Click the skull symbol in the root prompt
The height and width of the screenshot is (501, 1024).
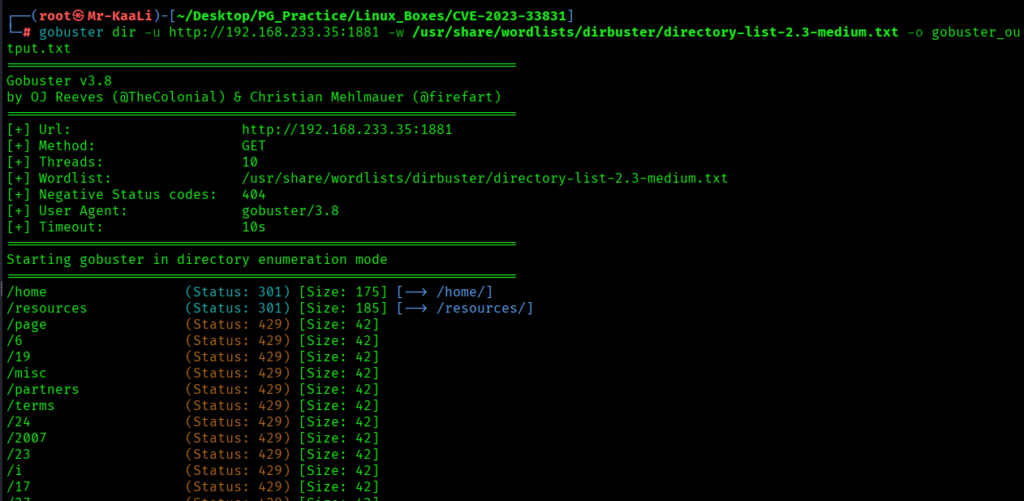79,14
